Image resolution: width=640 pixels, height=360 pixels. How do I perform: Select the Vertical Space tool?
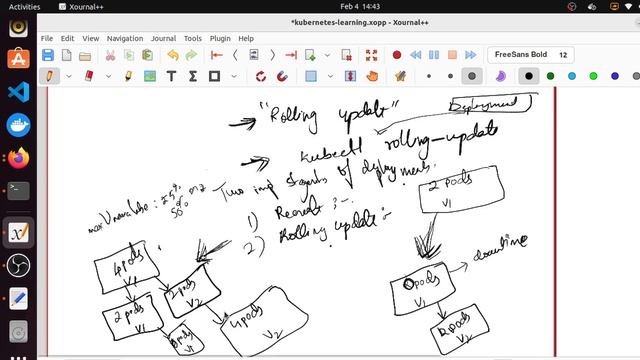(350, 76)
